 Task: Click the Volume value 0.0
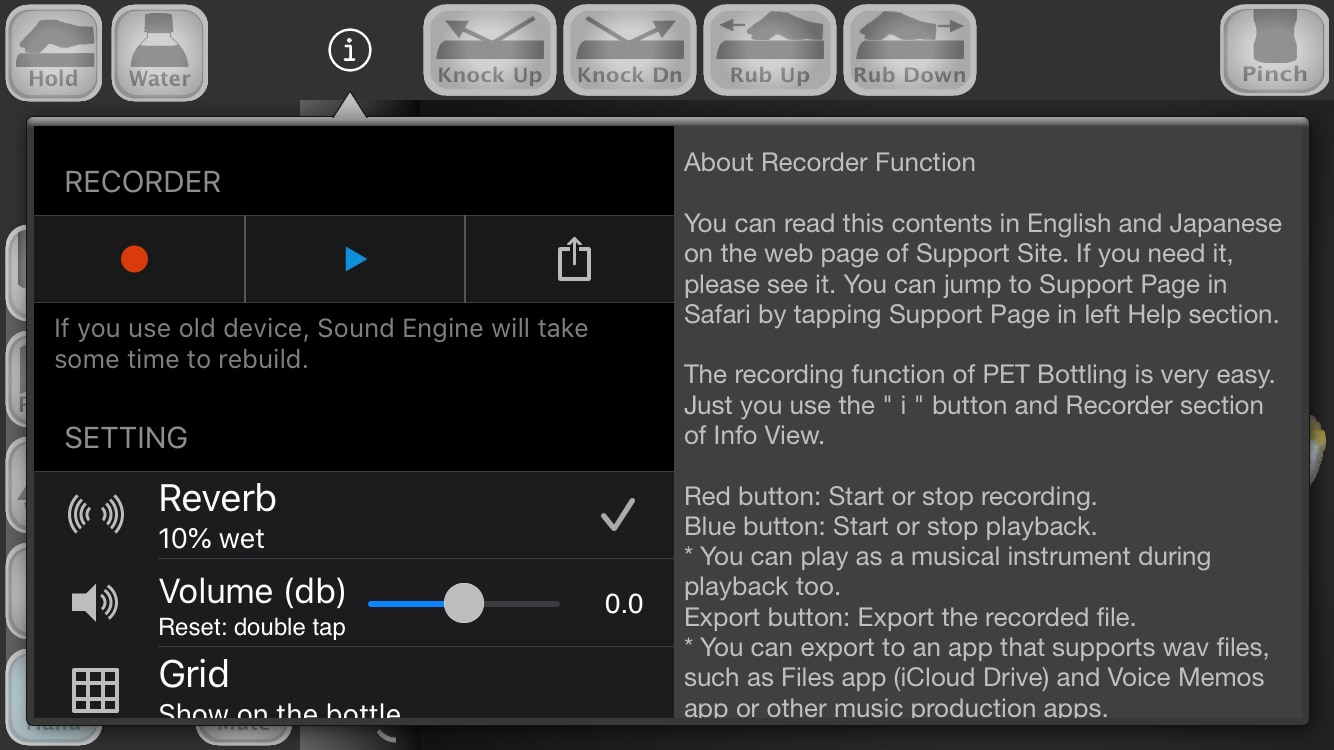coord(624,603)
